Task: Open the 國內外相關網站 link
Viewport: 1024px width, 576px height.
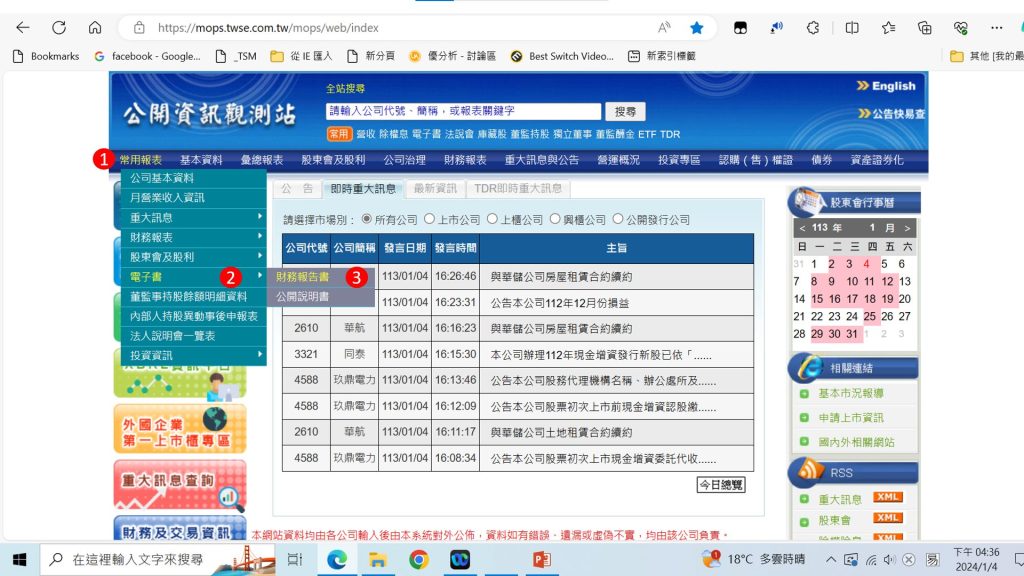Action: 856,442
